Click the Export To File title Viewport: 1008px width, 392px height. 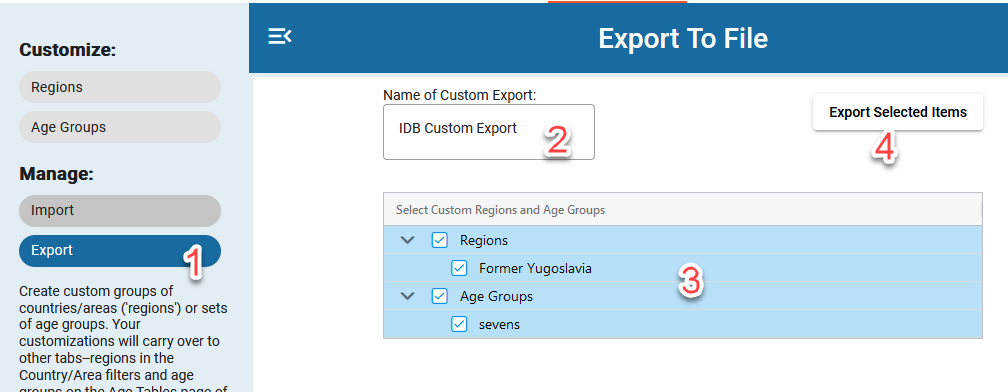click(x=683, y=39)
